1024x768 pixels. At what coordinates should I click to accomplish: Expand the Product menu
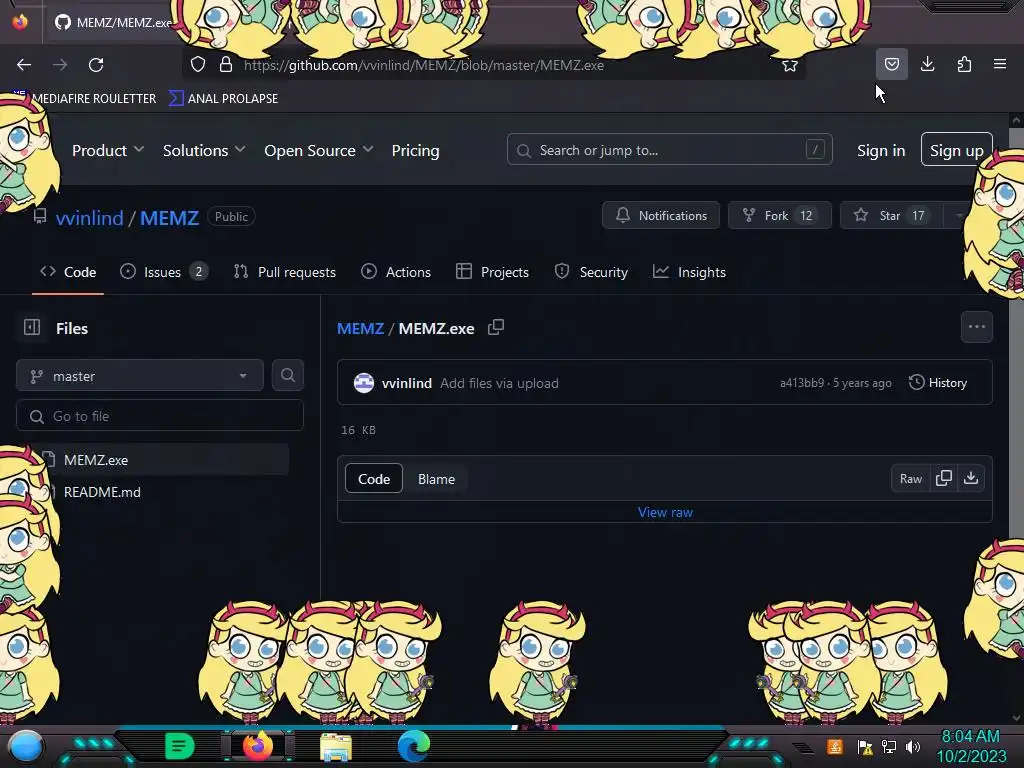point(108,150)
